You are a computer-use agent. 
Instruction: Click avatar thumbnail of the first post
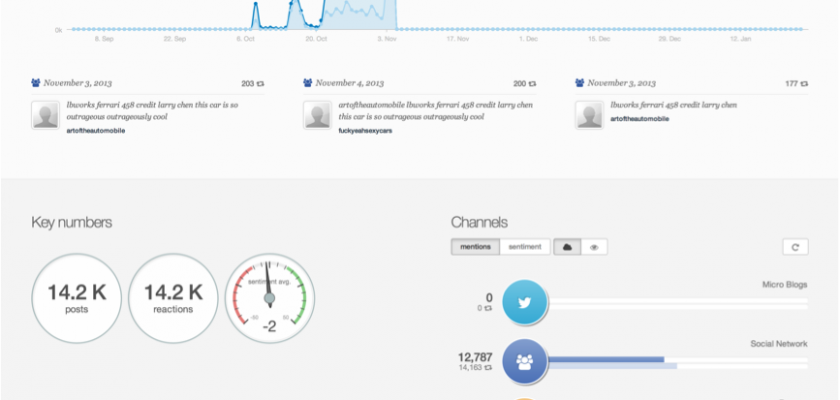coord(45,115)
